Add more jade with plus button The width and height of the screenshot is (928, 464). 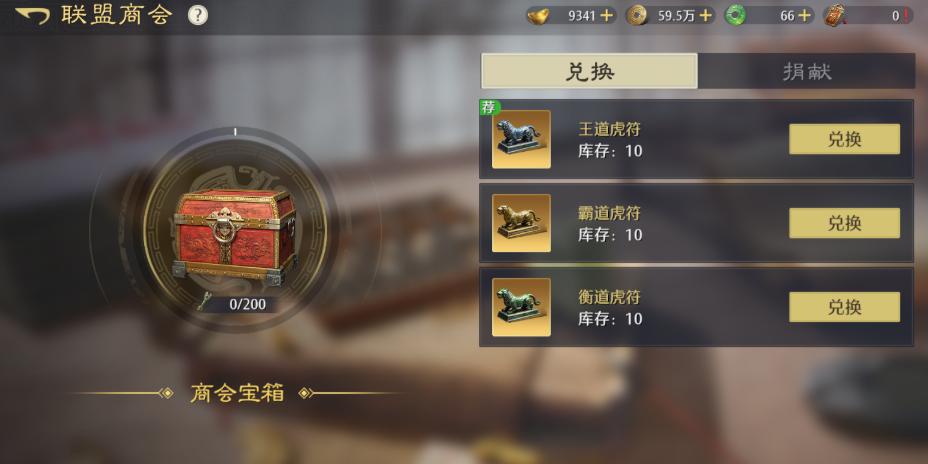point(804,16)
